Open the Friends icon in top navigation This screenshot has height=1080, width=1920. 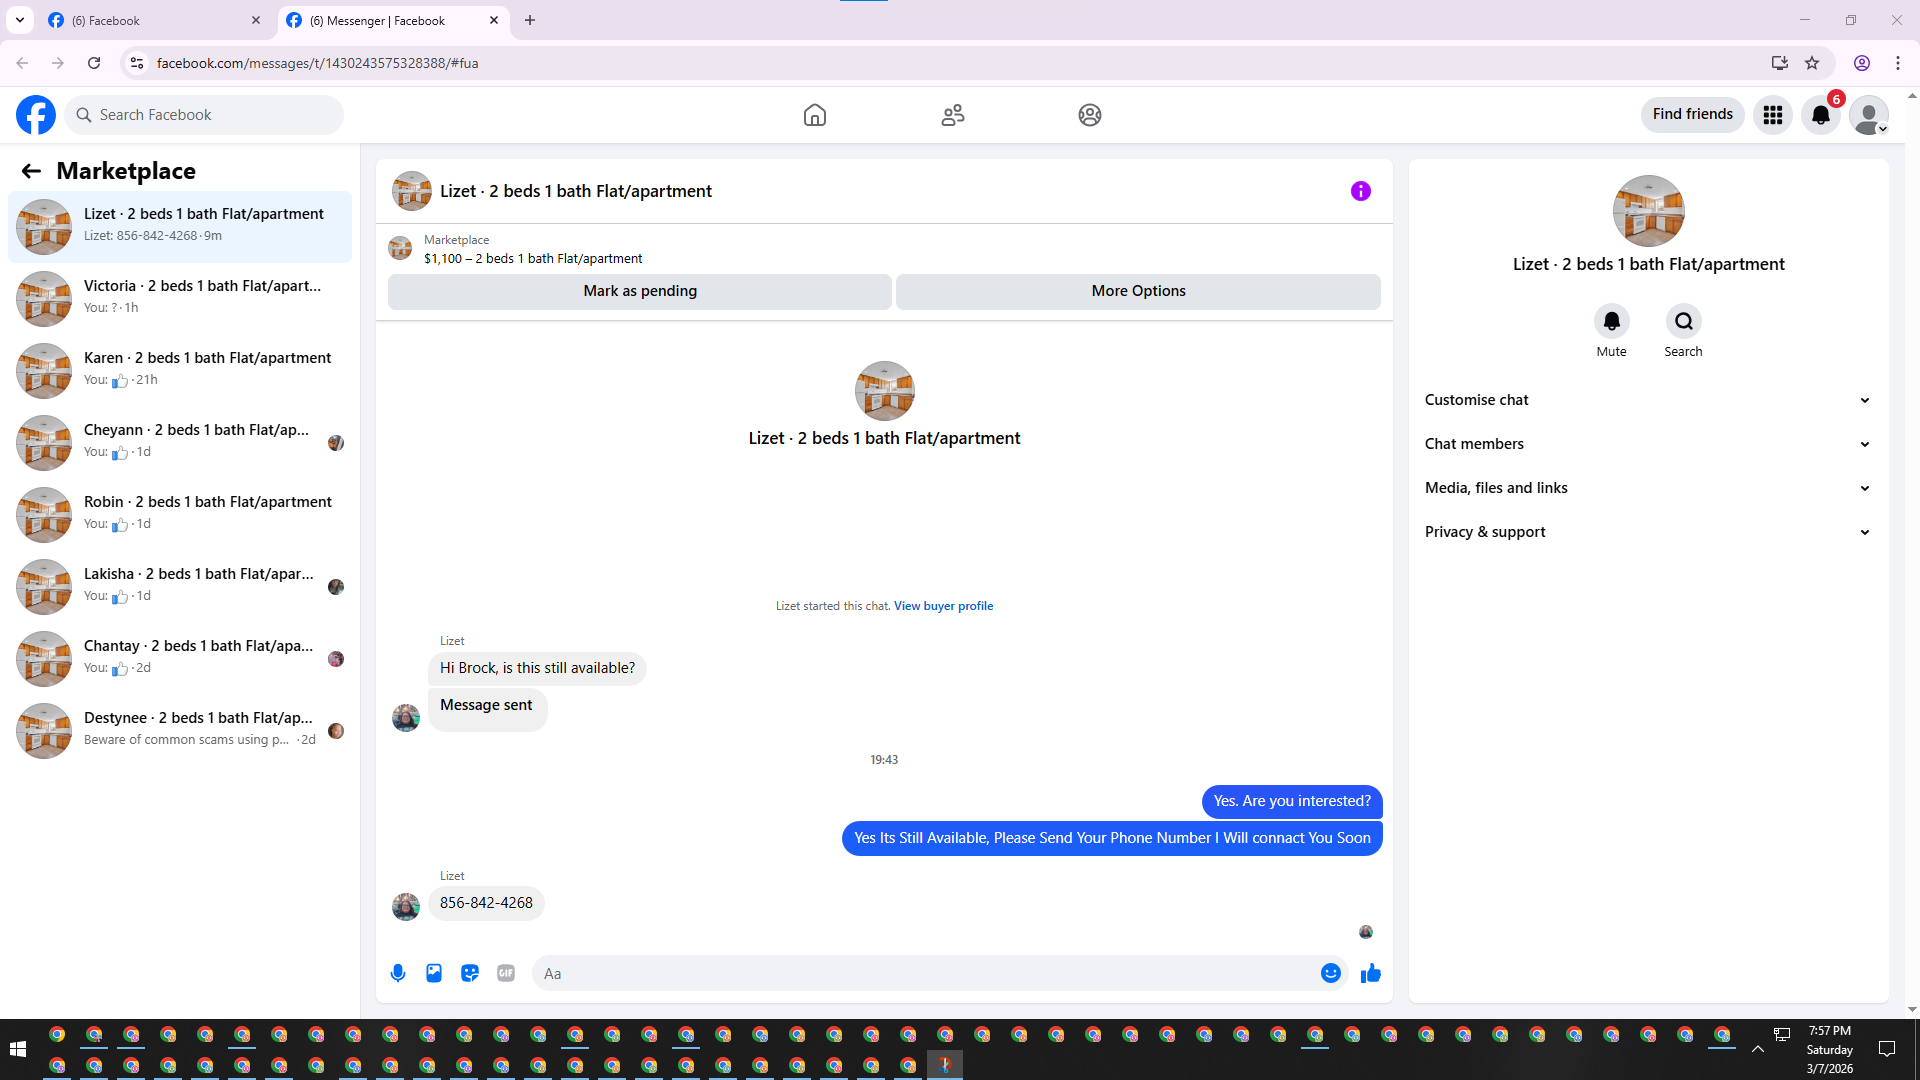click(x=953, y=115)
